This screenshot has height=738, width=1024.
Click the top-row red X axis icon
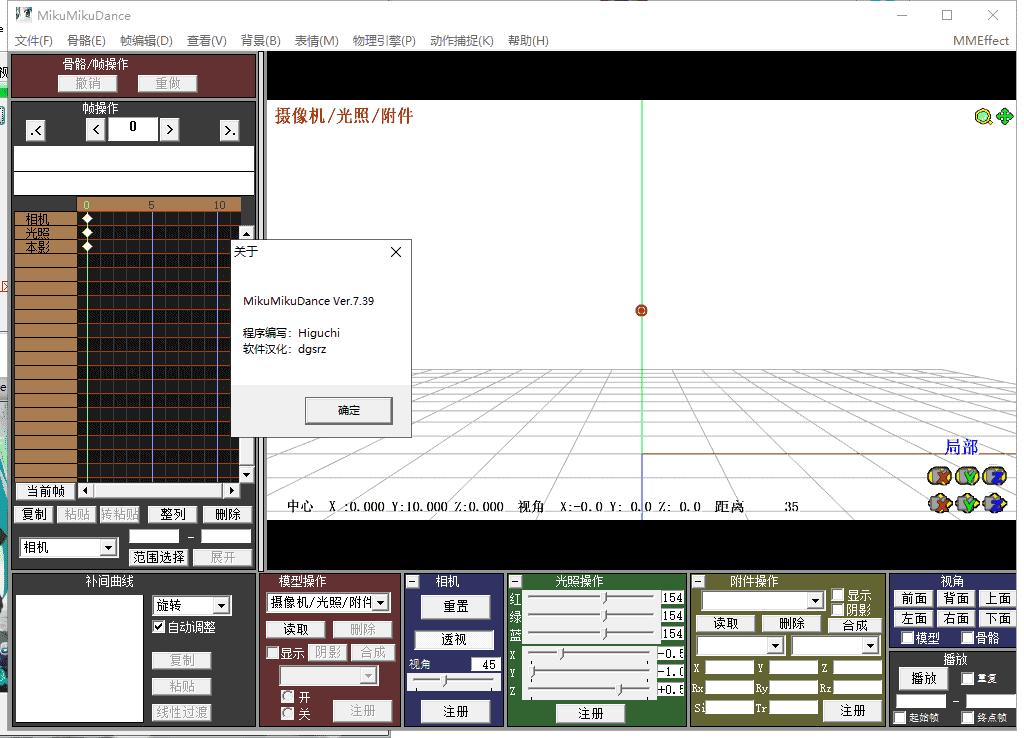tap(938, 476)
